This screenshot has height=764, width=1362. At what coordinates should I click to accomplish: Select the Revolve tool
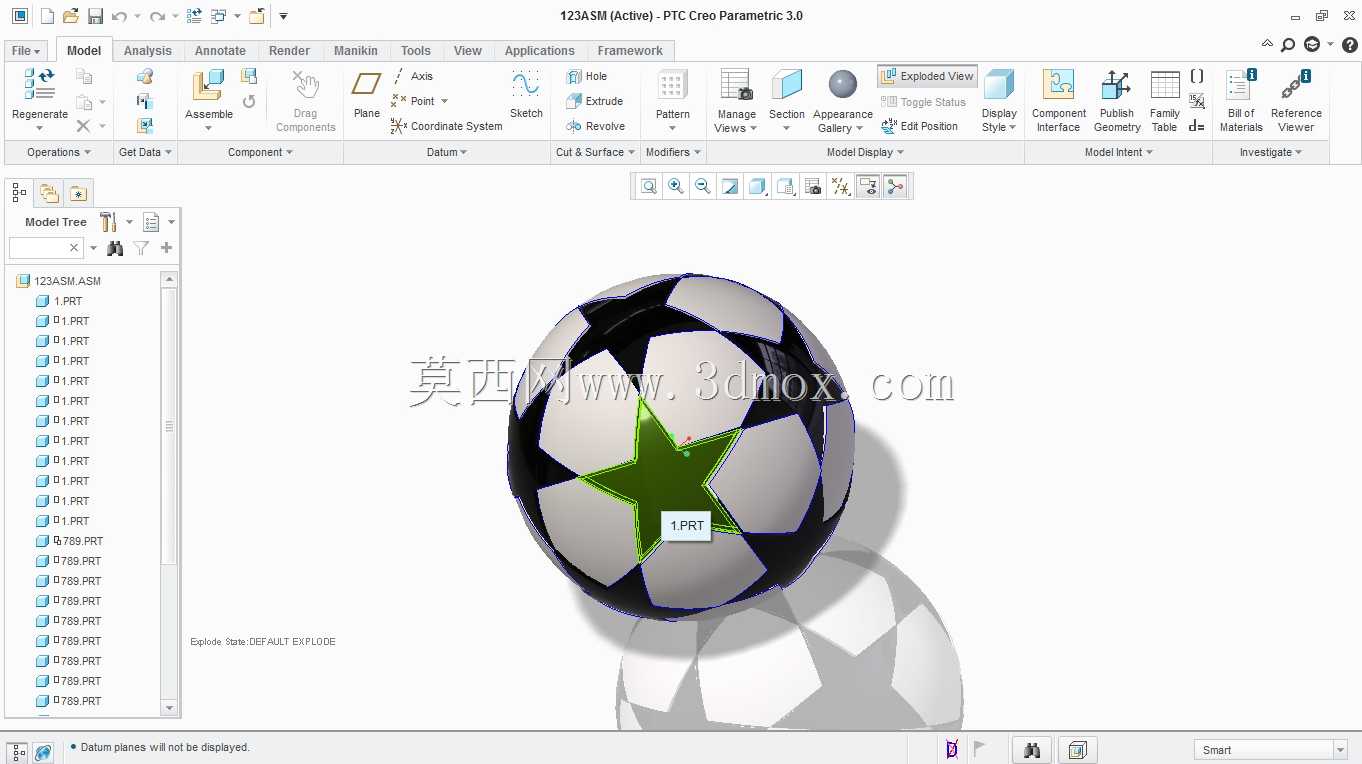coord(595,126)
